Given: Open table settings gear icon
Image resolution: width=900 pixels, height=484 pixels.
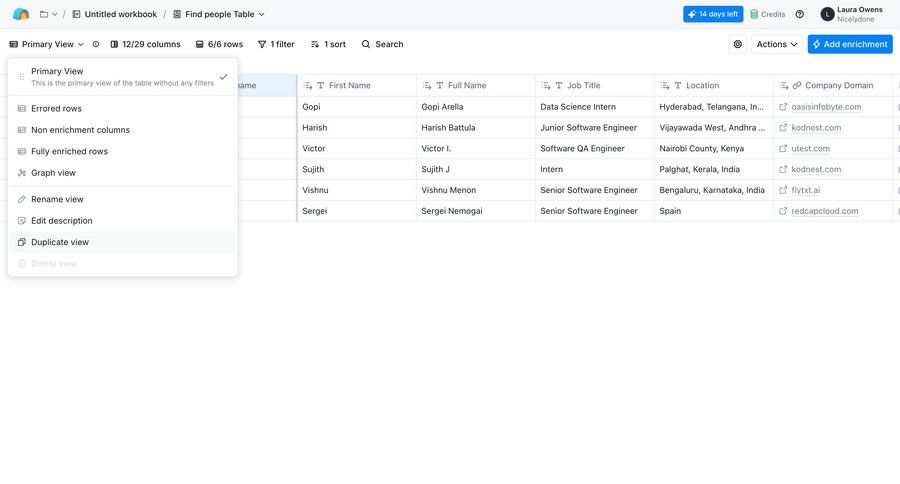Looking at the screenshot, I should tap(738, 44).
